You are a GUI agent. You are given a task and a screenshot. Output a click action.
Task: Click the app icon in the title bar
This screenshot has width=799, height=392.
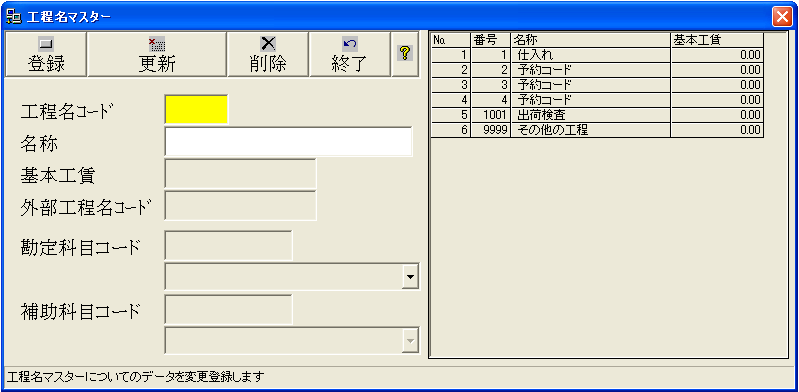[13, 17]
